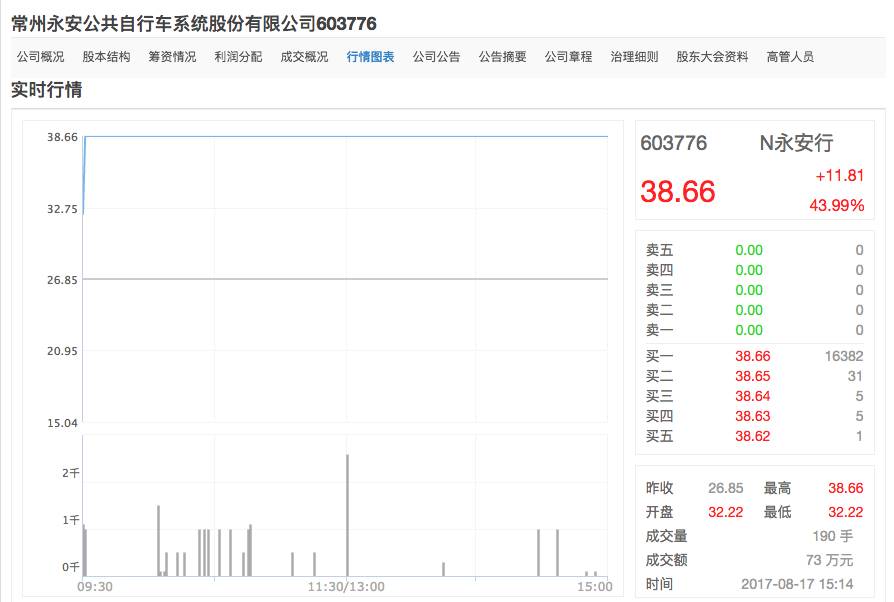Click the stock name N永安行

coord(797,143)
